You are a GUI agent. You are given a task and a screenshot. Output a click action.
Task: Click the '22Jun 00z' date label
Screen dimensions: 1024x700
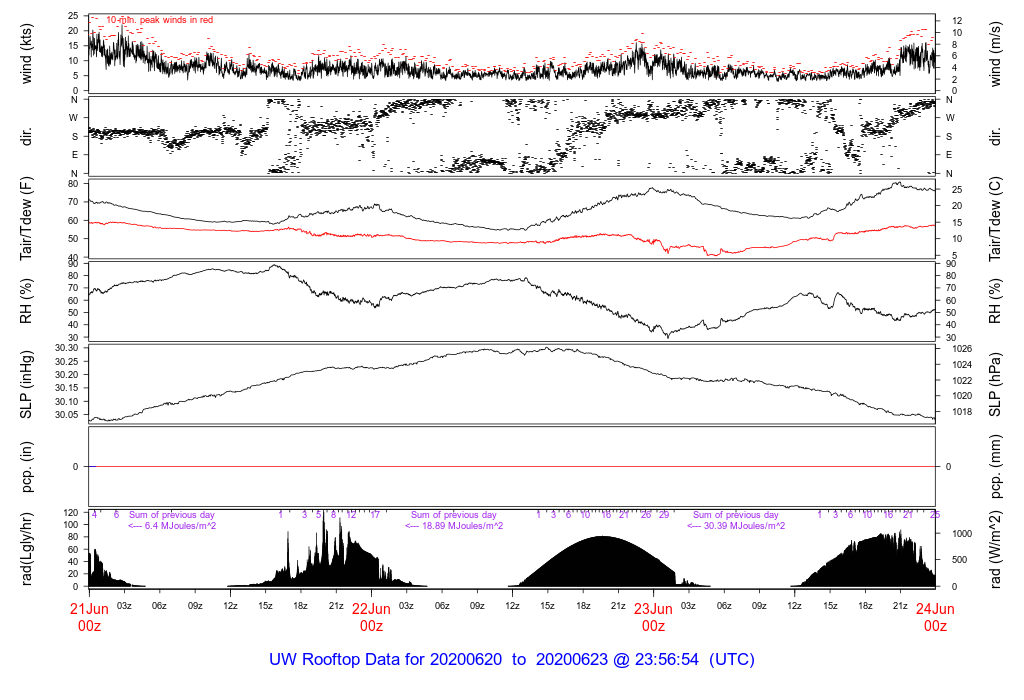[x=372, y=617]
